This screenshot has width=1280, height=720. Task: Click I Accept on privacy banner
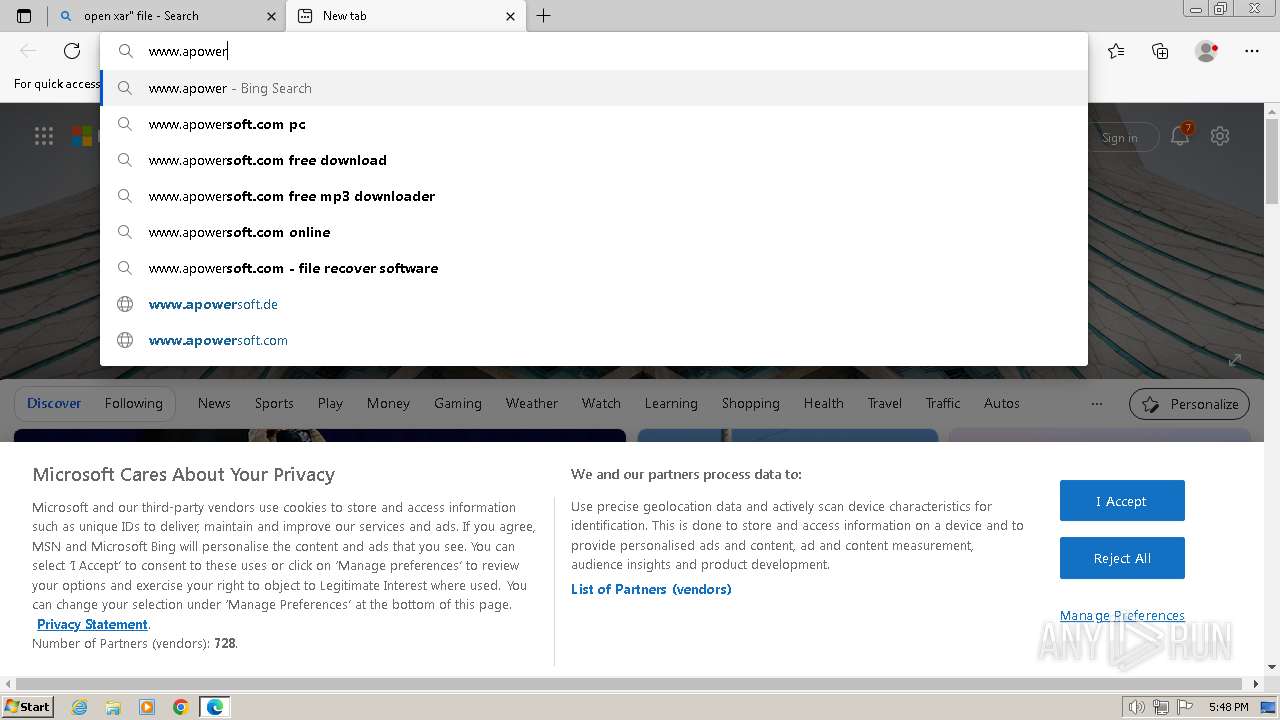(x=1122, y=501)
